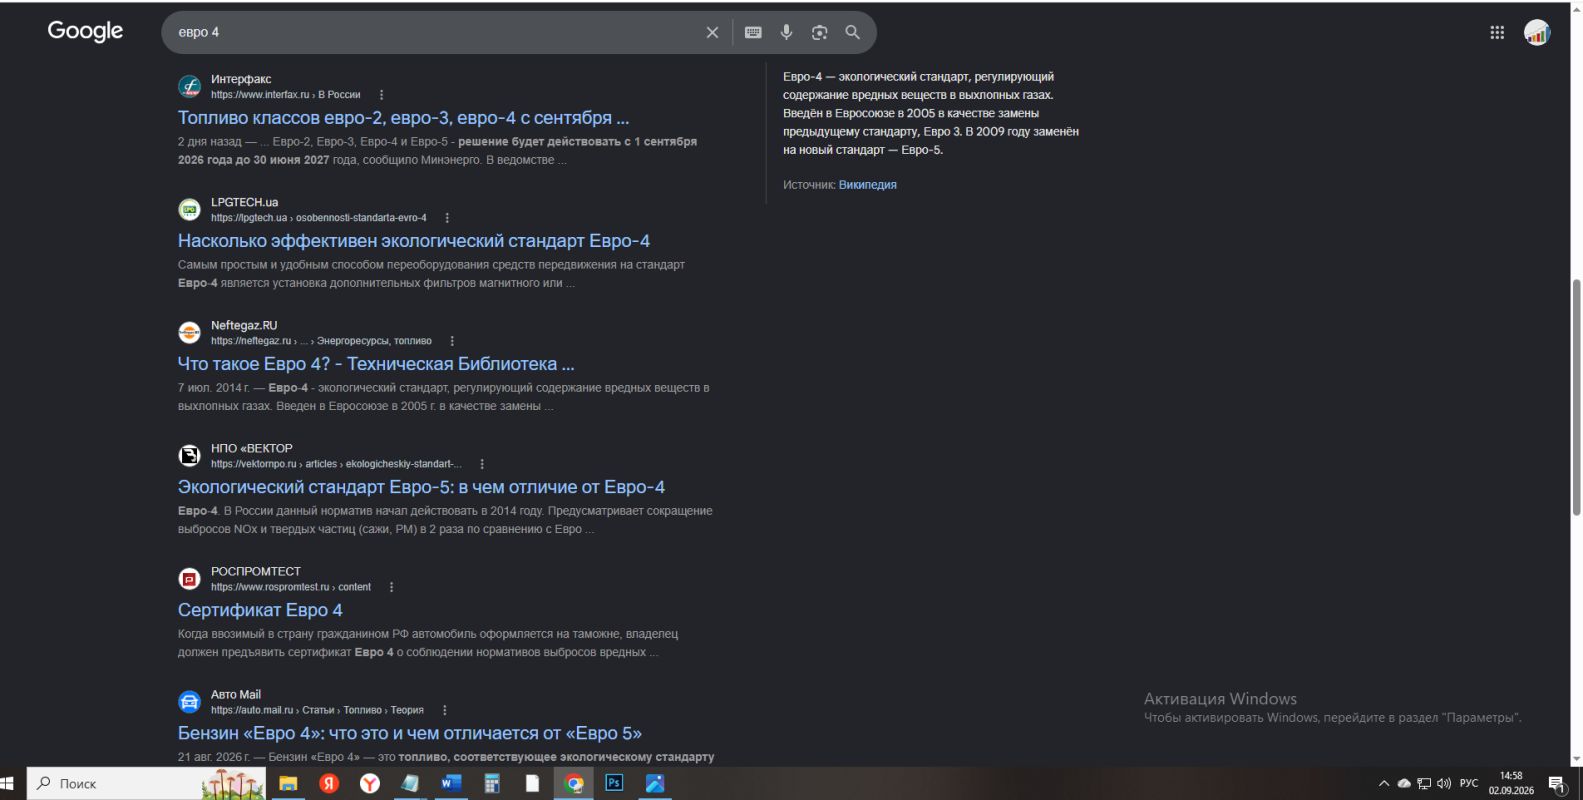The image size is (1583, 800).
Task: Click the URL 'https://lpgtech.ua › osobennosti-standarta-evro-4'
Action: pos(319,218)
